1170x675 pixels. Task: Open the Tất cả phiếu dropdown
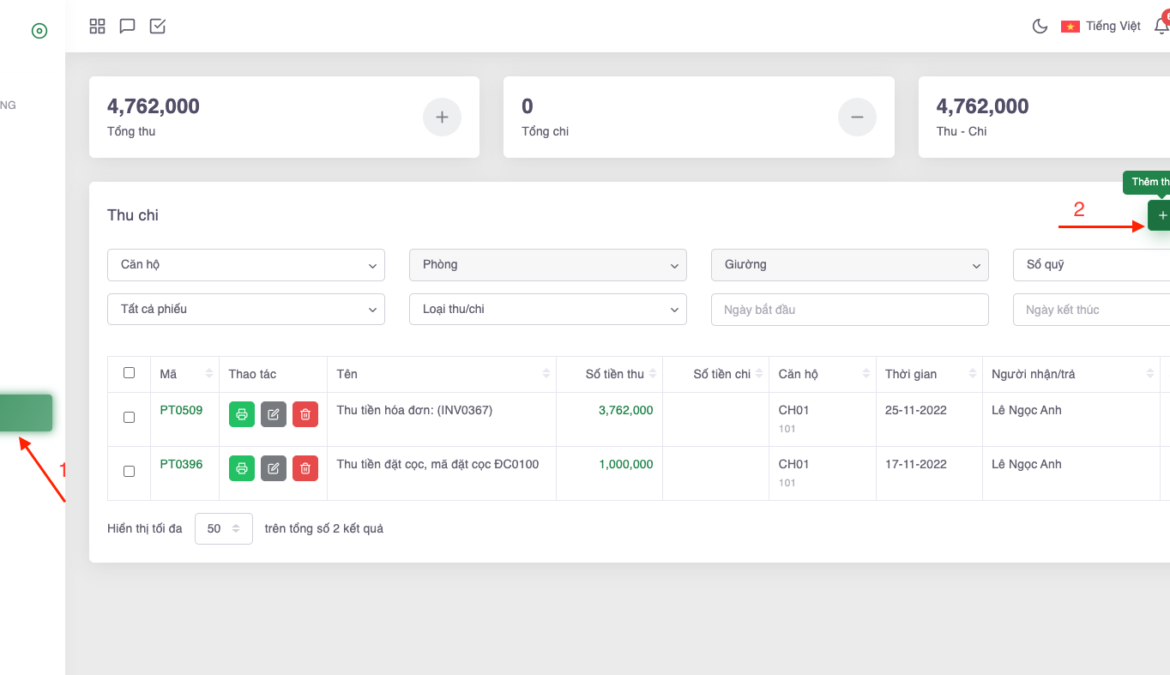245,310
